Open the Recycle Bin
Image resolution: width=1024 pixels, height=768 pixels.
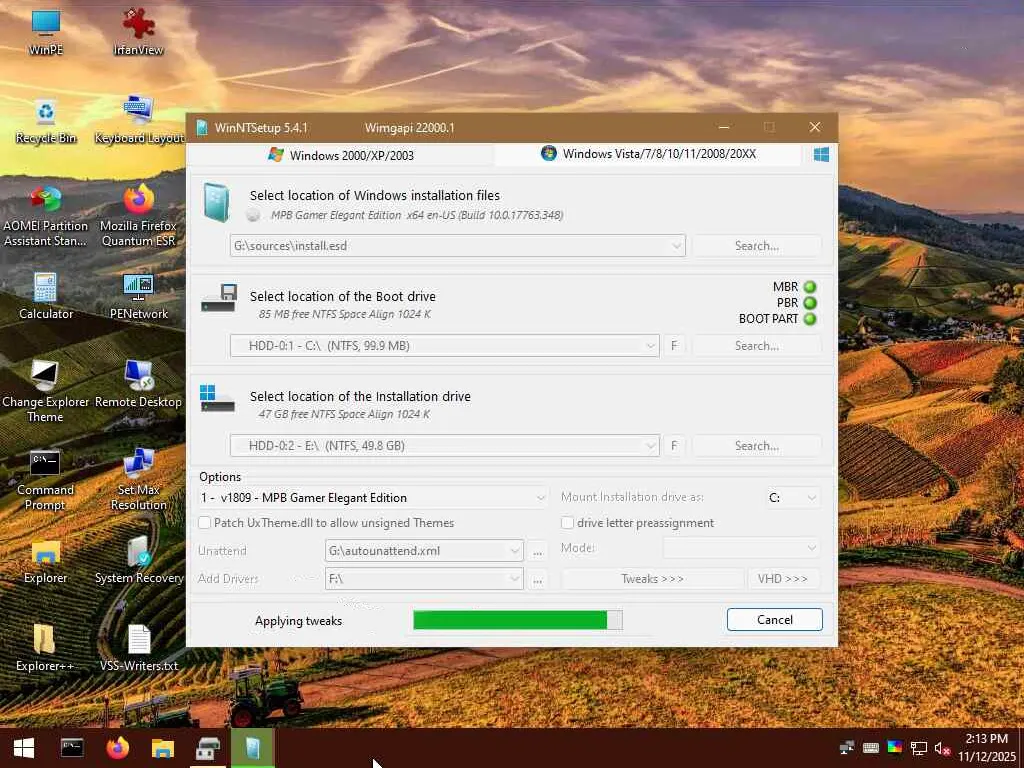click(46, 121)
